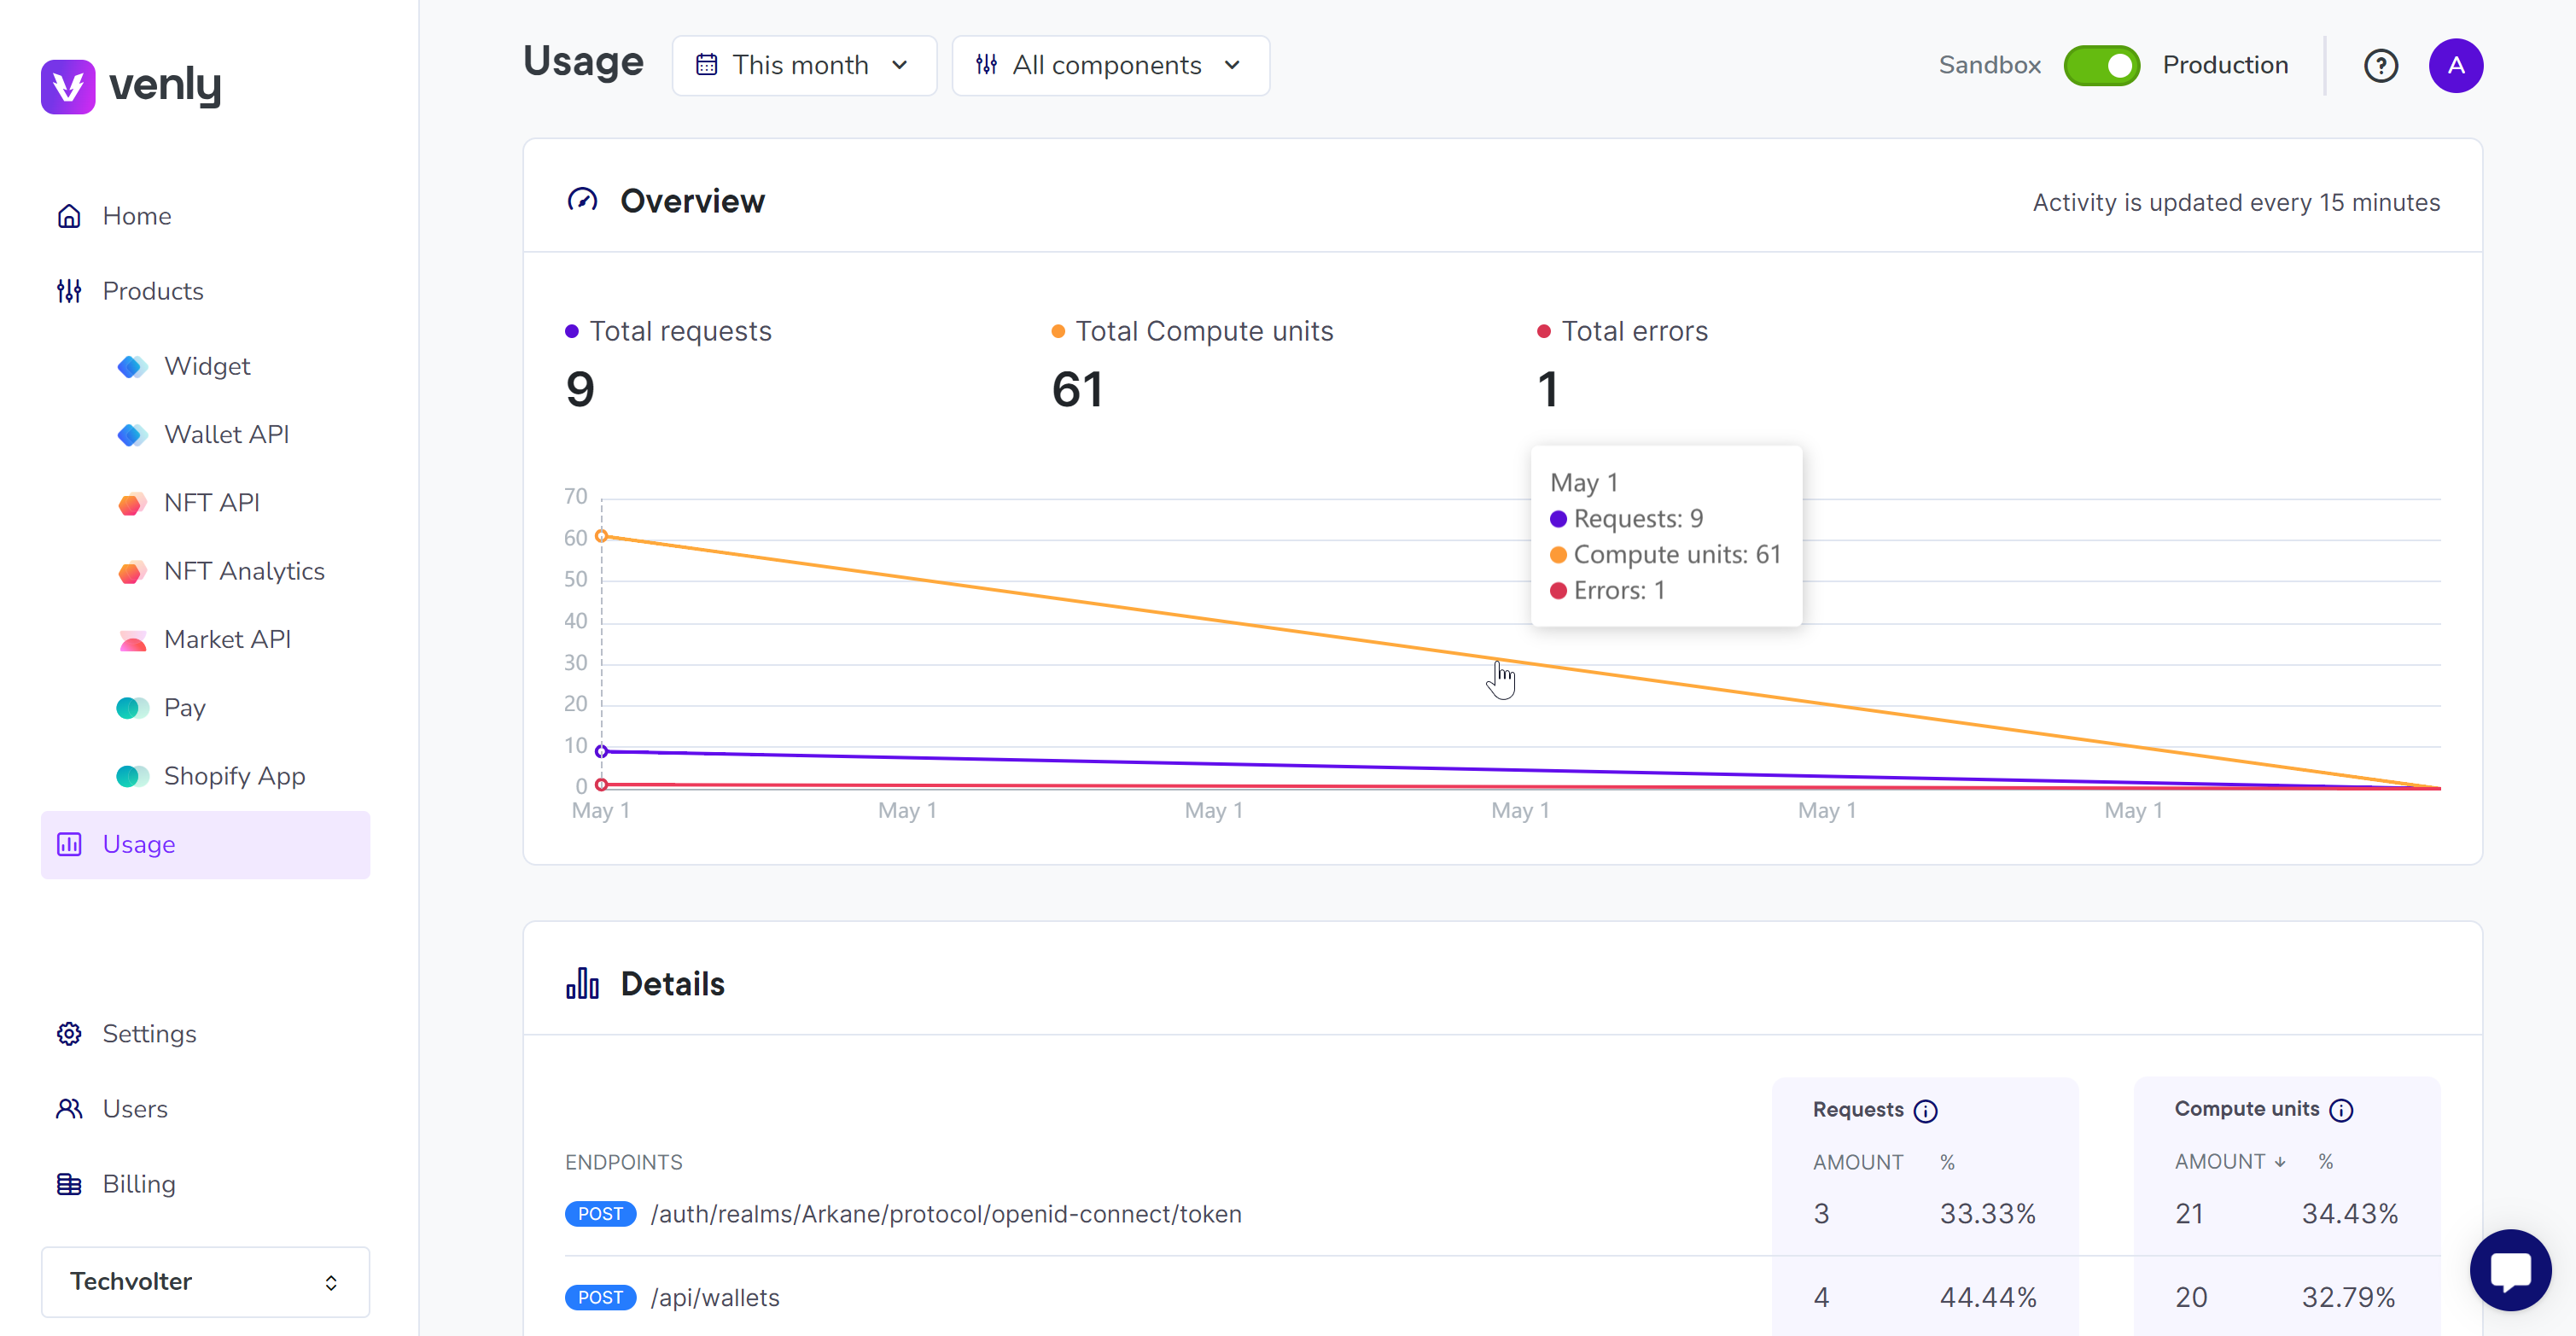Viewport: 2576px width, 1336px height.
Task: Open the help question mark icon
Action: tap(2380, 66)
